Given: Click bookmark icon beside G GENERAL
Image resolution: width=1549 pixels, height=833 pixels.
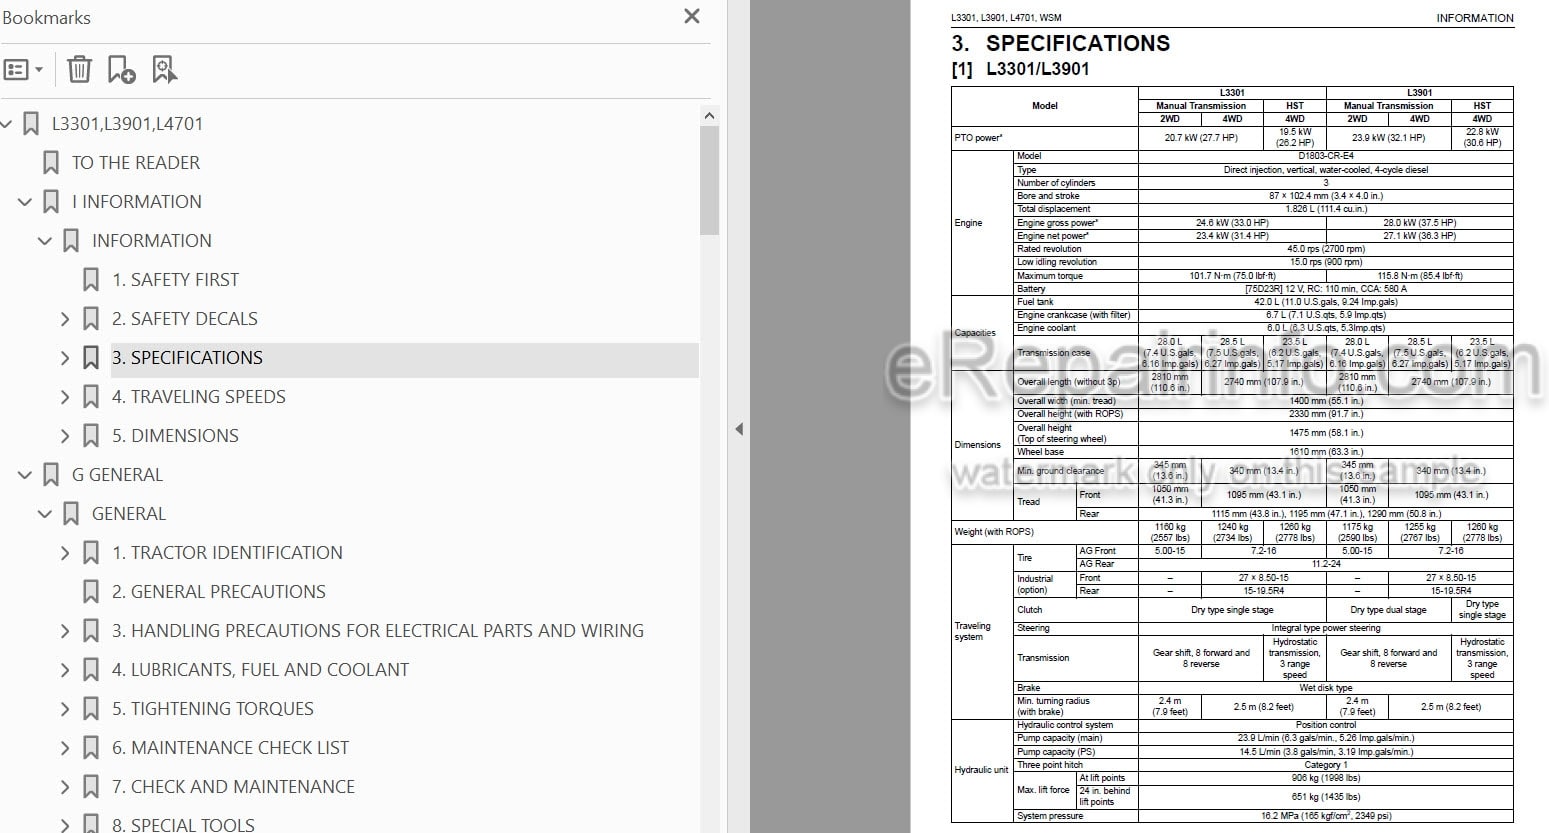Looking at the screenshot, I should point(51,475).
